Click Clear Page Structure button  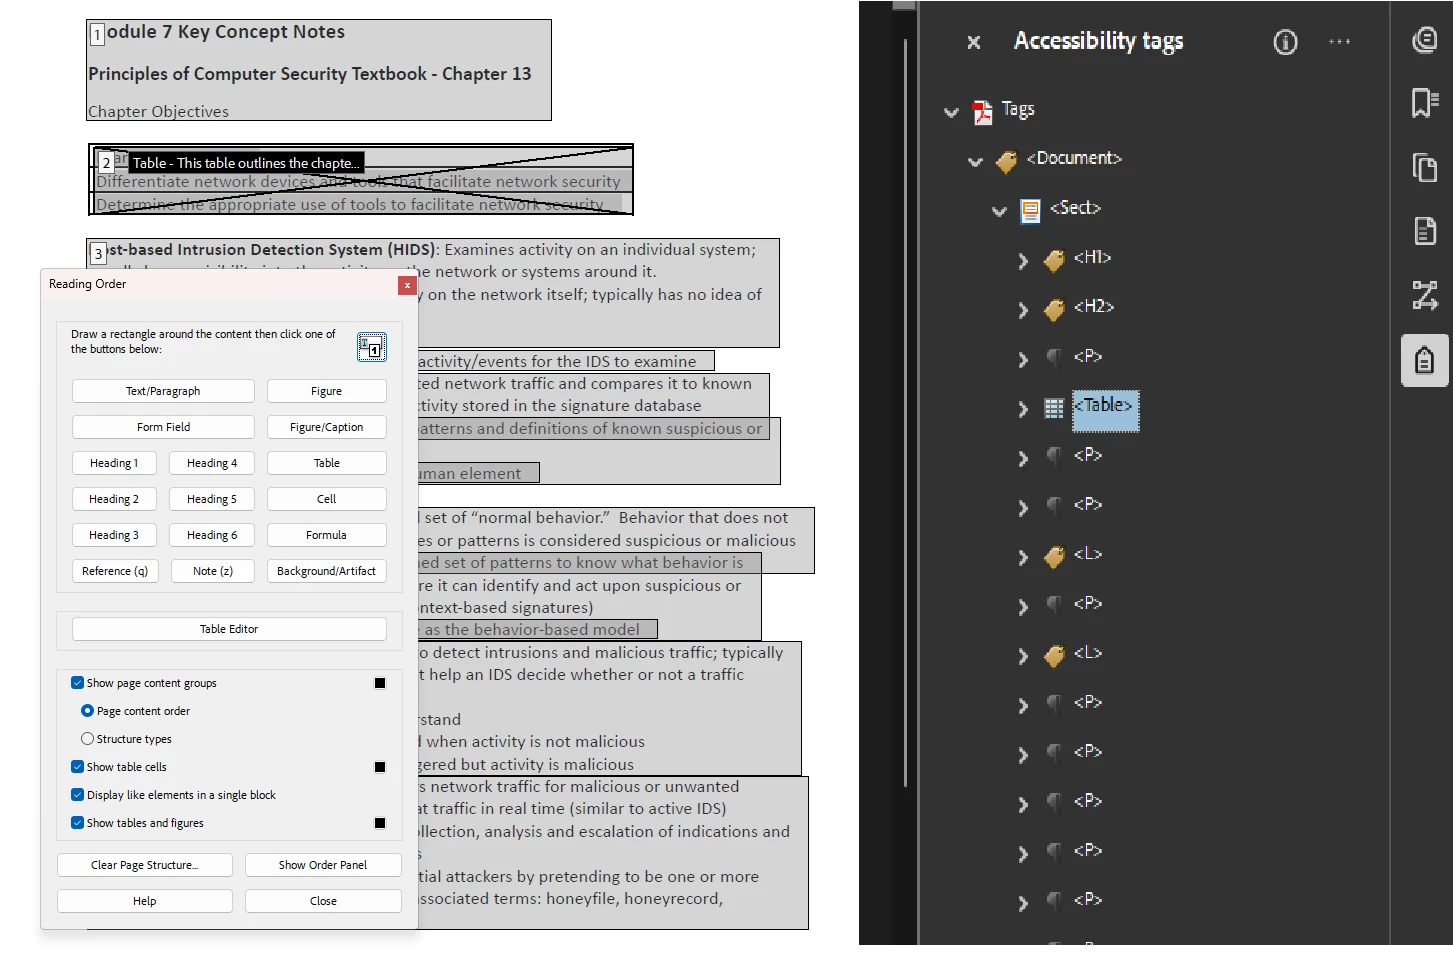point(145,865)
